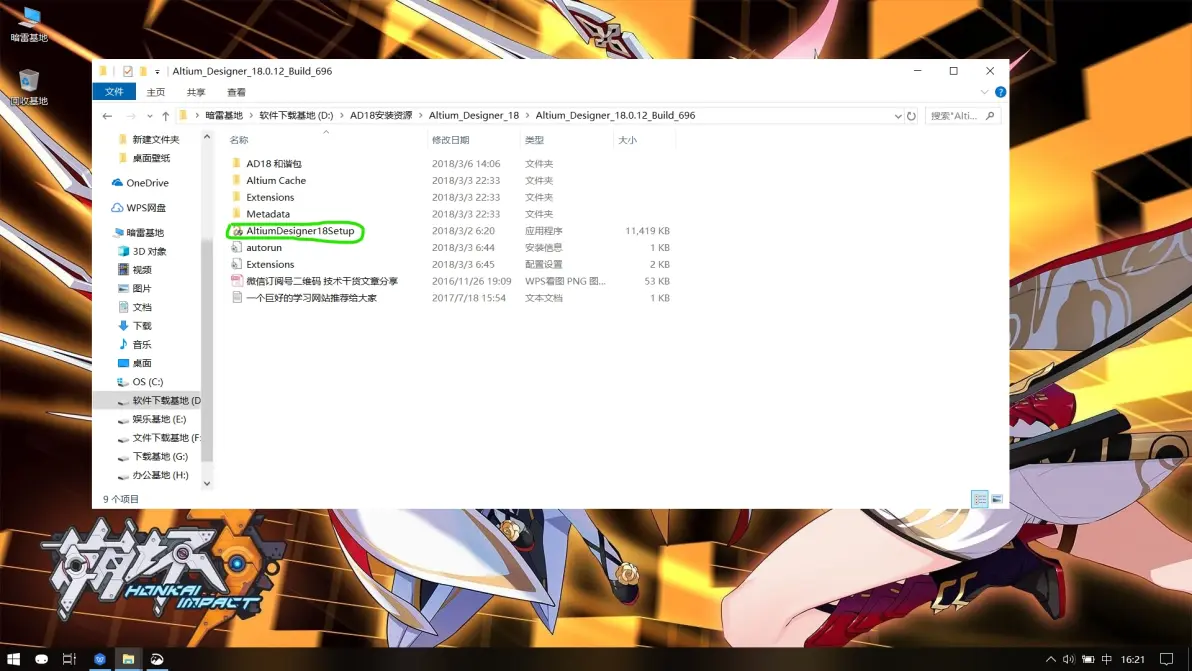Go up one folder level with up arrow
Image resolution: width=1192 pixels, height=671 pixels.
pyautogui.click(x=166, y=116)
